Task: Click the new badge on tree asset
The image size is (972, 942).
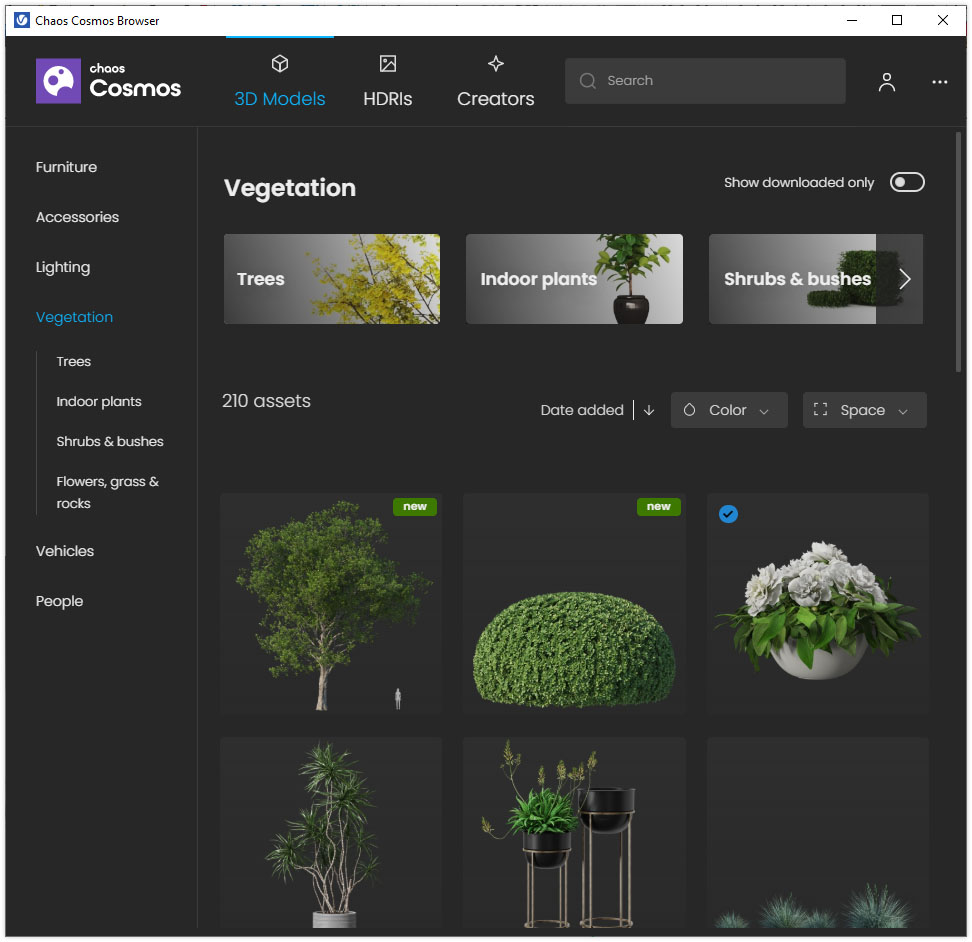Action: click(415, 506)
